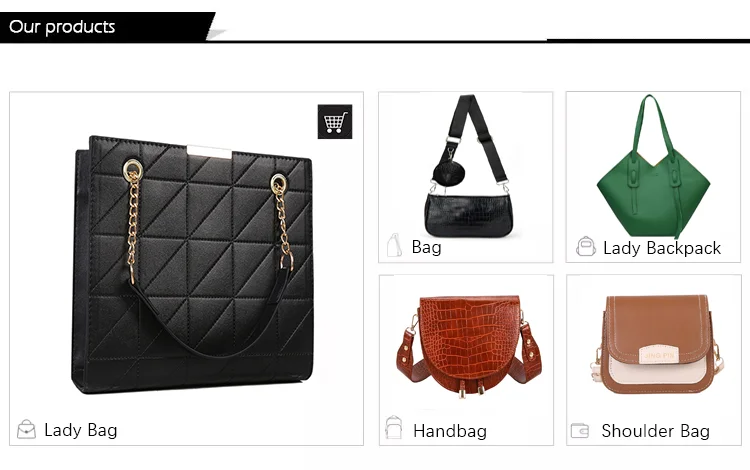This screenshot has height=470, width=750.
Task: Open the Lady Bag category link
Action: pos(81,430)
